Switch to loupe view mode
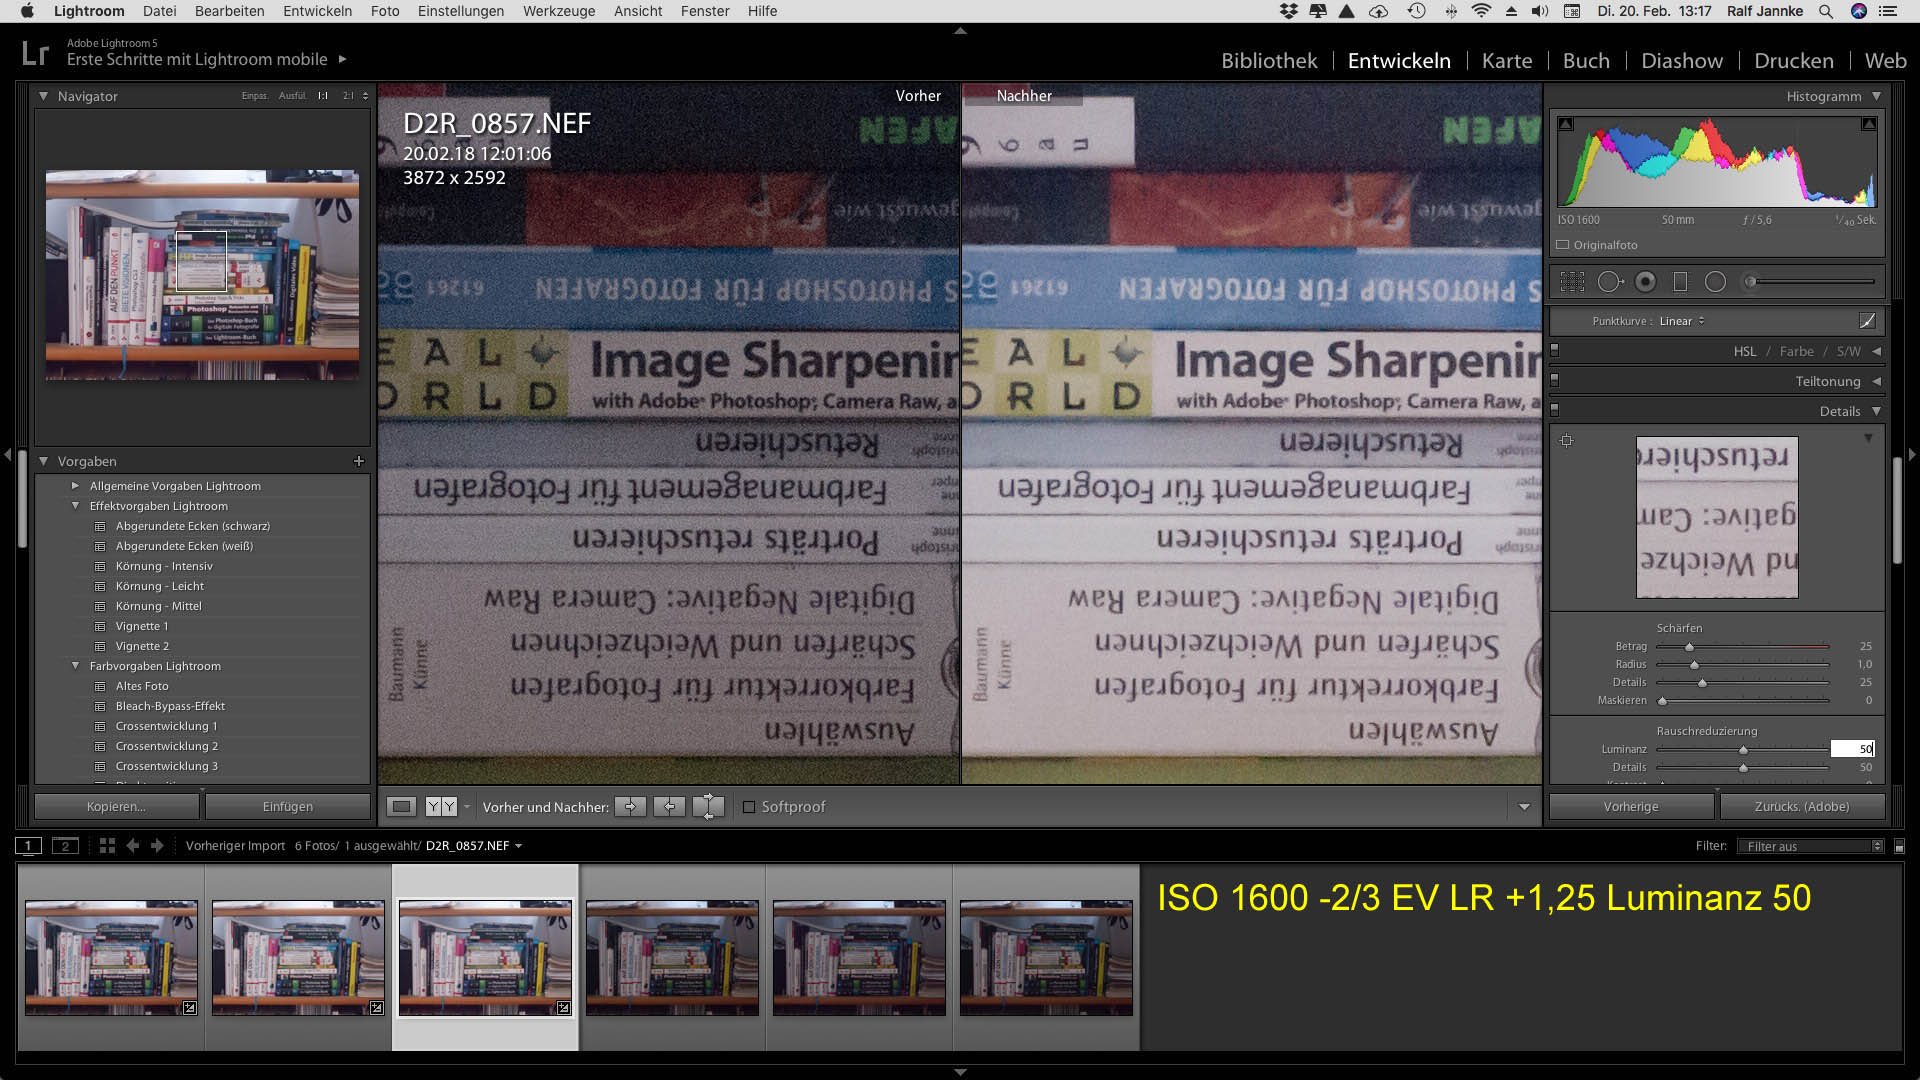Image resolution: width=1920 pixels, height=1080 pixels. pos(401,807)
